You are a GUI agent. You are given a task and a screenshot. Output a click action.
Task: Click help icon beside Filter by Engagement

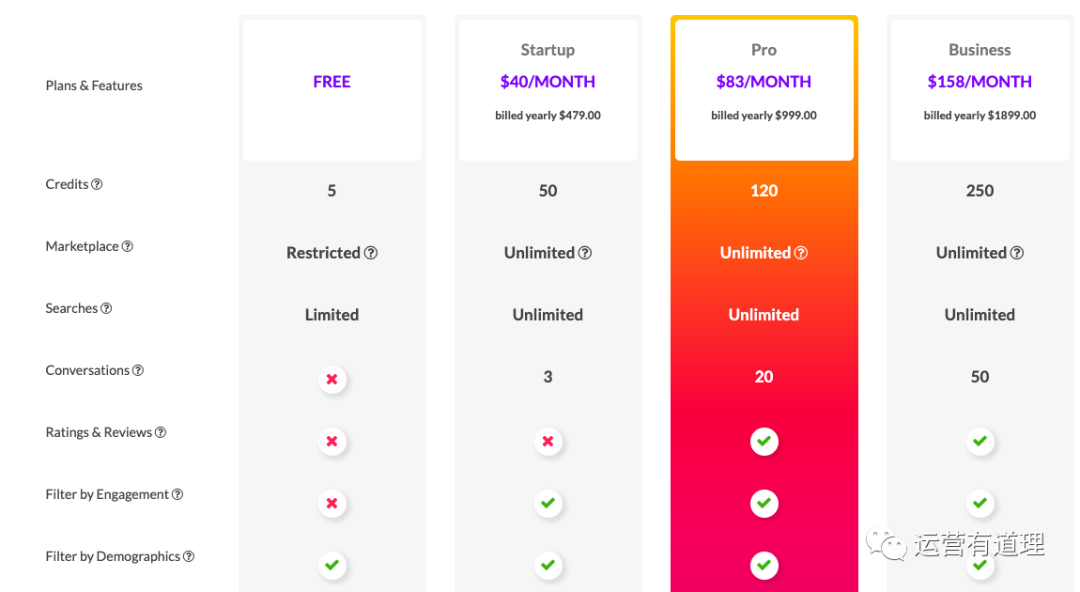tap(177, 495)
